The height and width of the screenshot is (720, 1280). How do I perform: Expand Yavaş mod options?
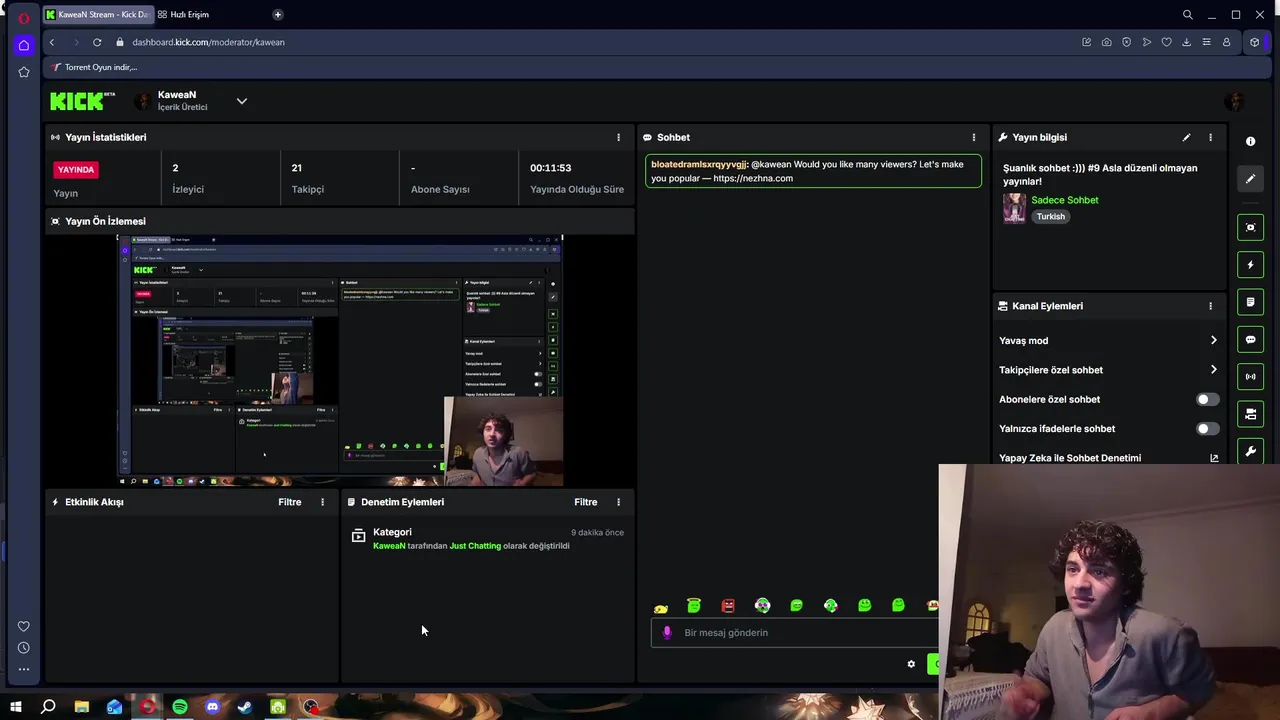point(1108,341)
